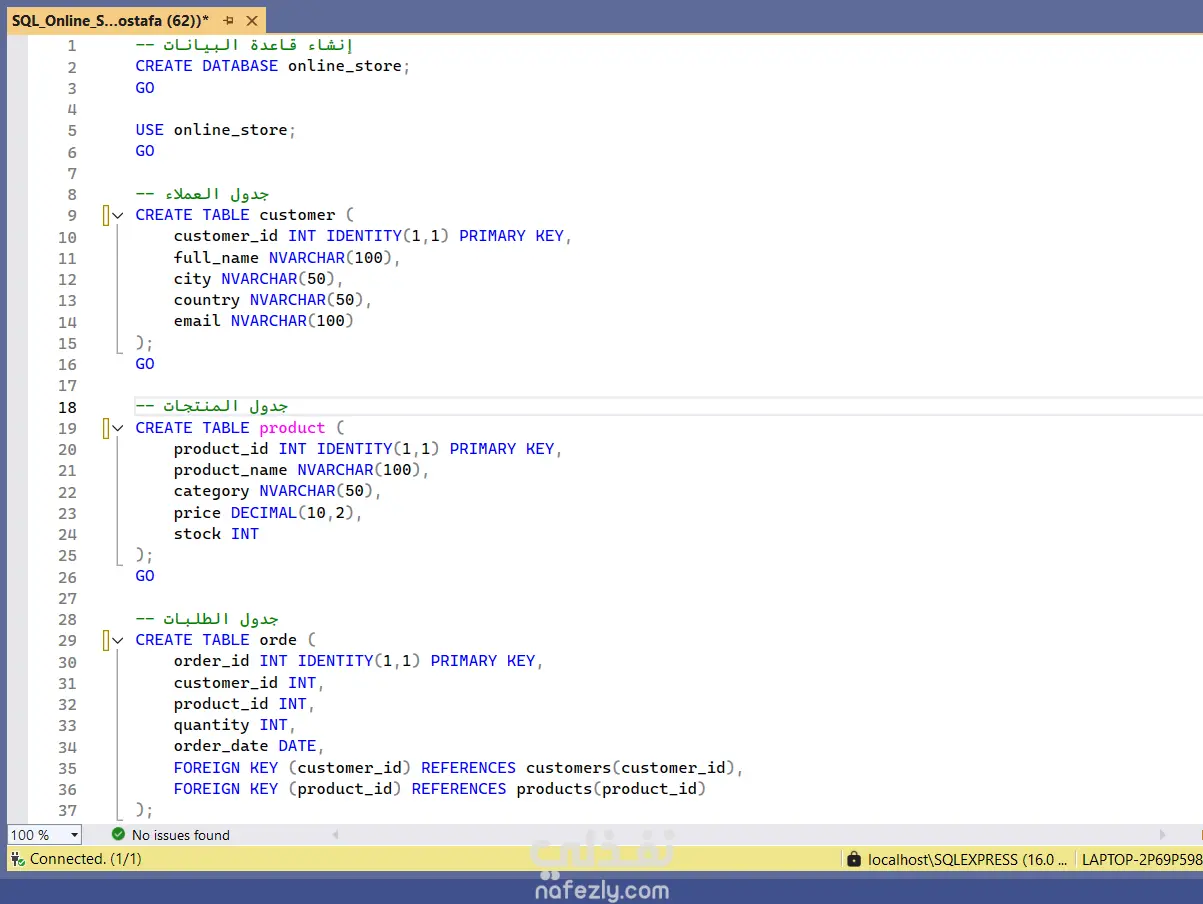
Task: Click the horizontal scrollbar right arrow
Action: pyautogui.click(x=1162, y=835)
